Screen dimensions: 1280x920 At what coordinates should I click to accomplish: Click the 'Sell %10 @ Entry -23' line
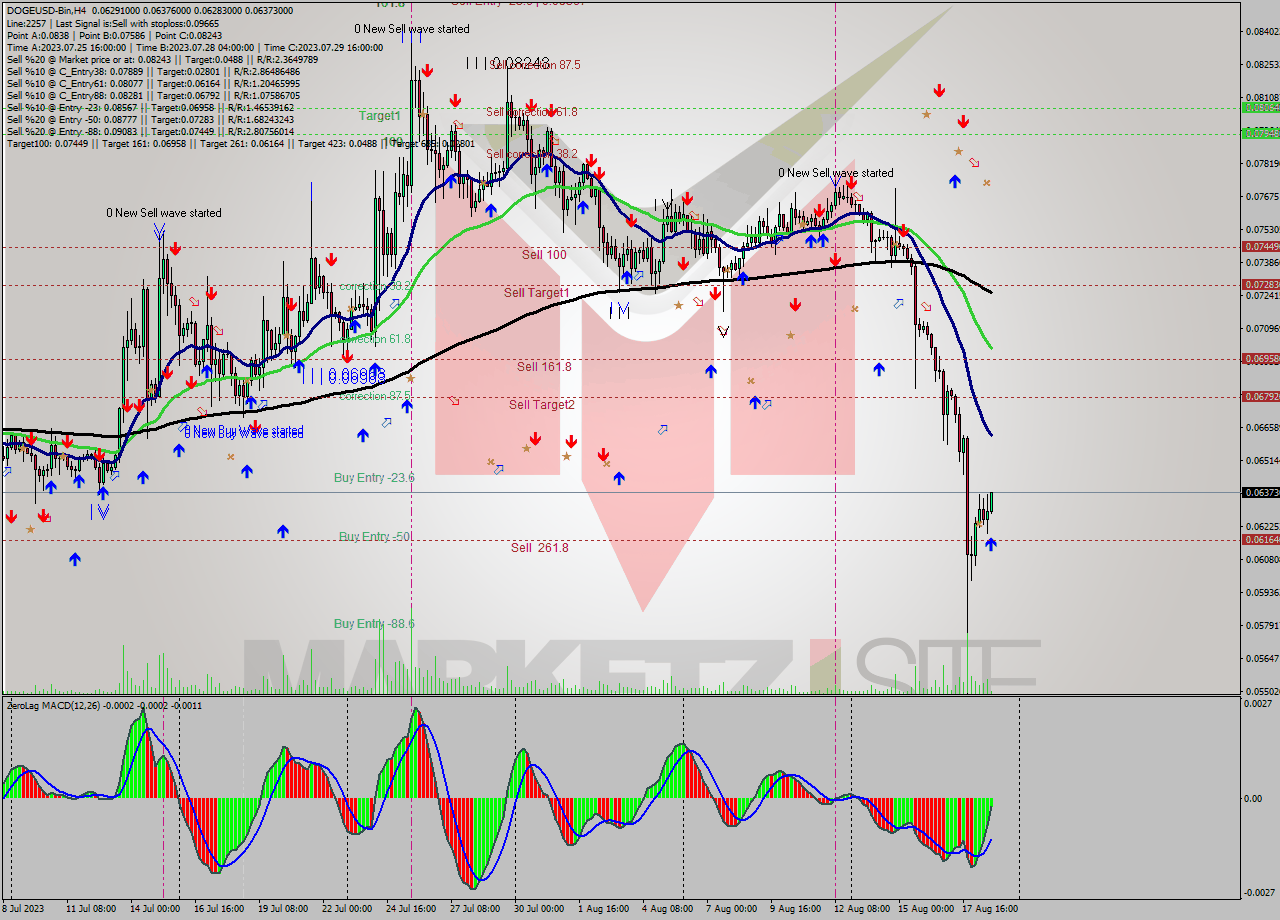[x=150, y=107]
